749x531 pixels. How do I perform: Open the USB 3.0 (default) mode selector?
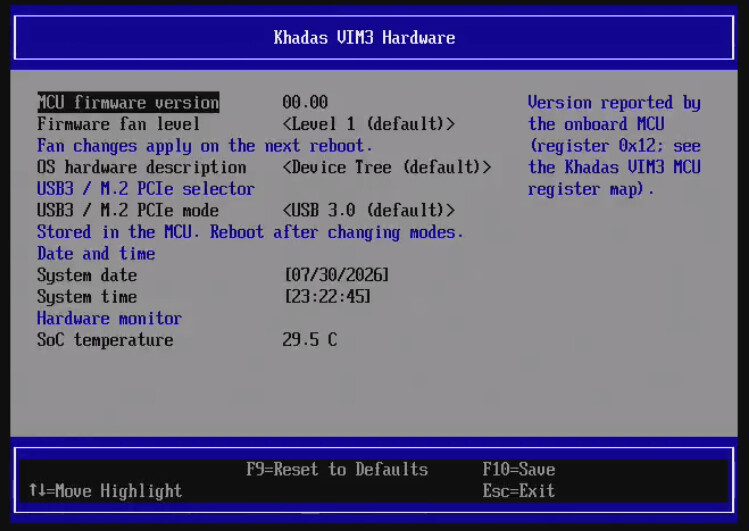tap(368, 211)
